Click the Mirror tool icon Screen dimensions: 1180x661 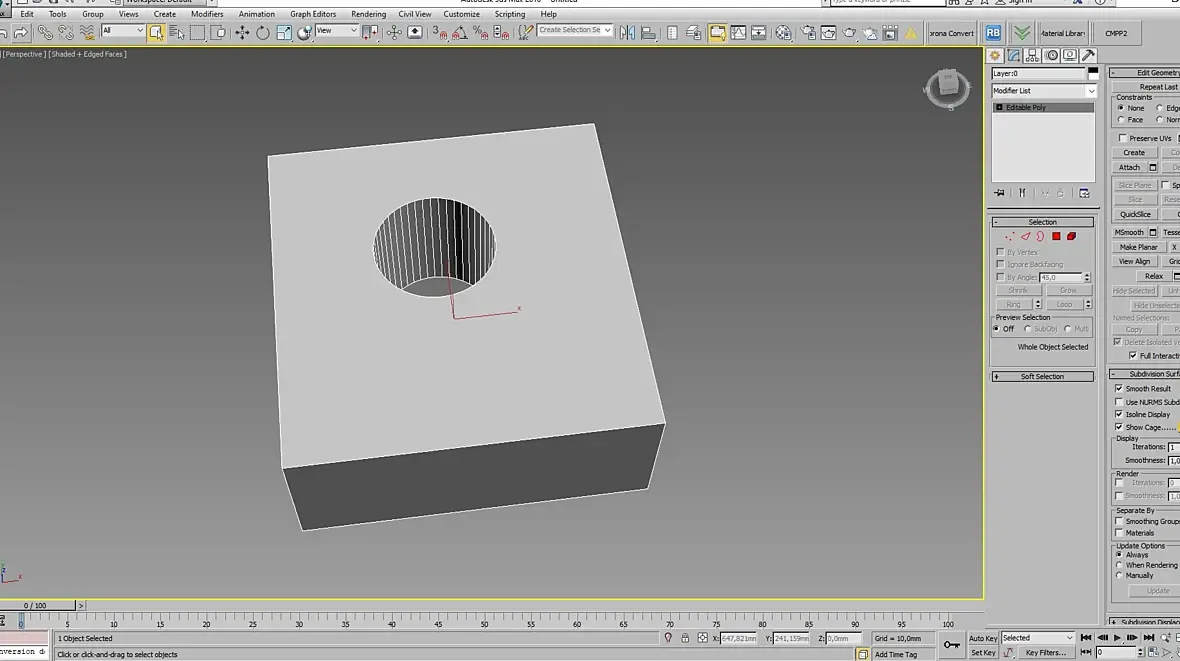tap(627, 33)
